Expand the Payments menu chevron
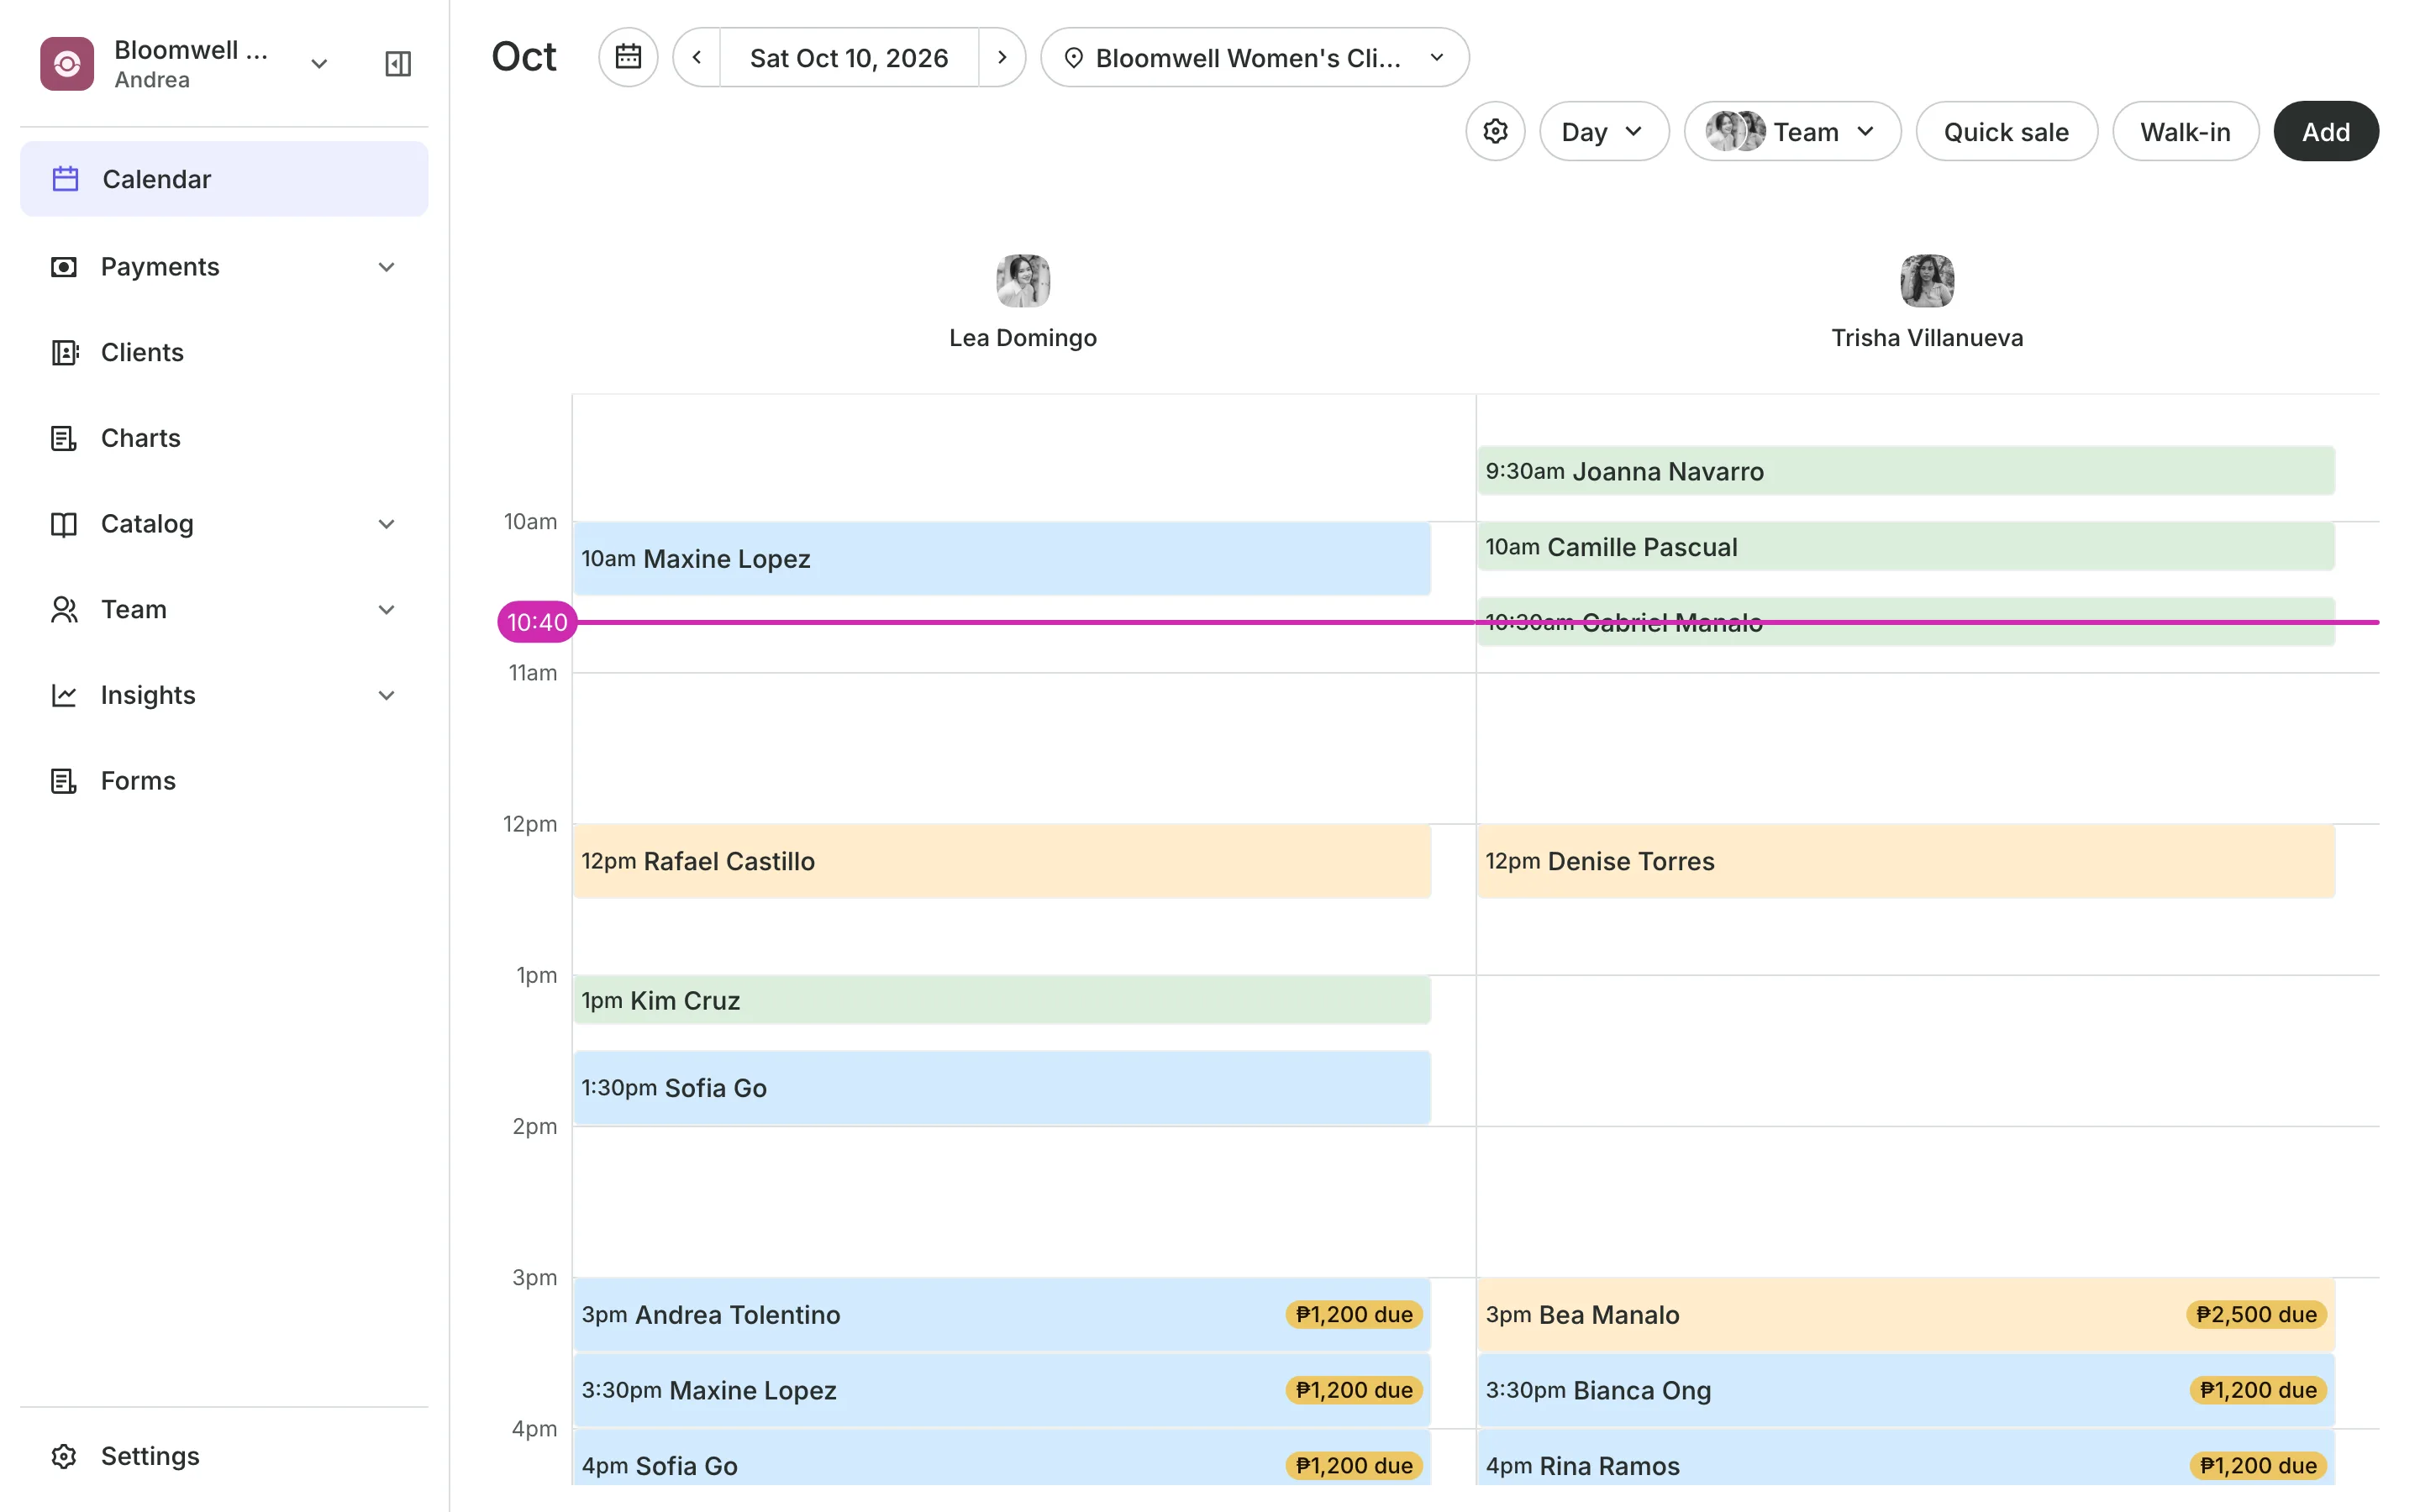 [387, 267]
